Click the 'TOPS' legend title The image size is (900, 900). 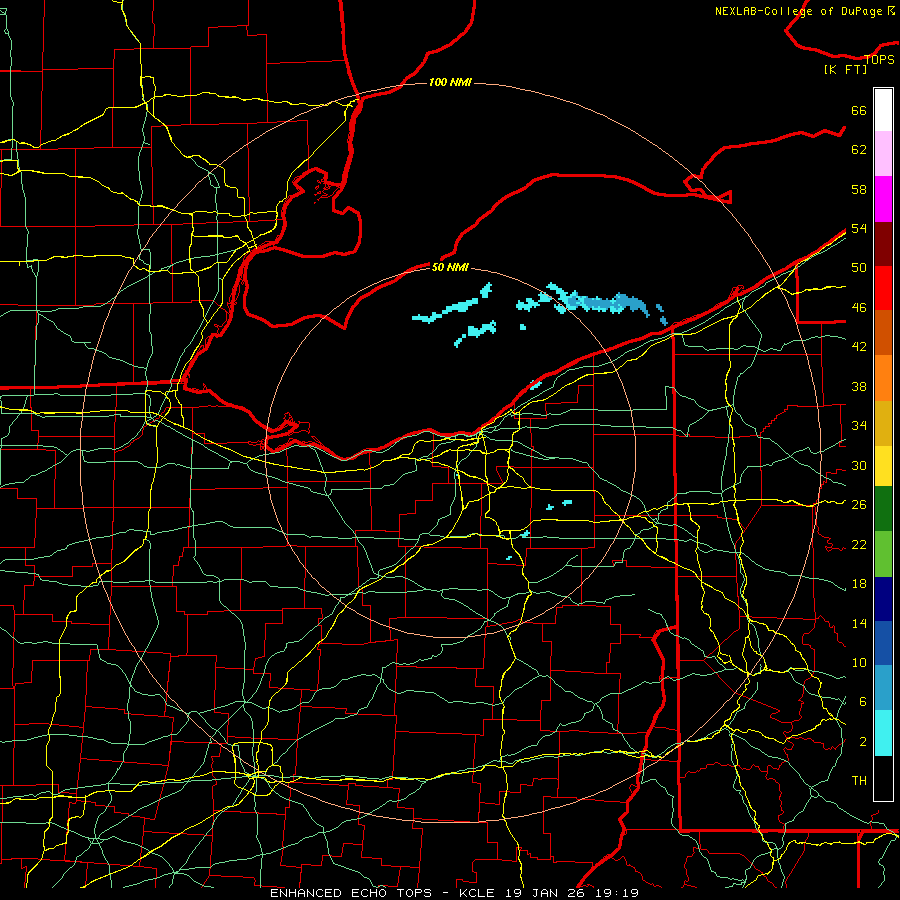pos(879,59)
